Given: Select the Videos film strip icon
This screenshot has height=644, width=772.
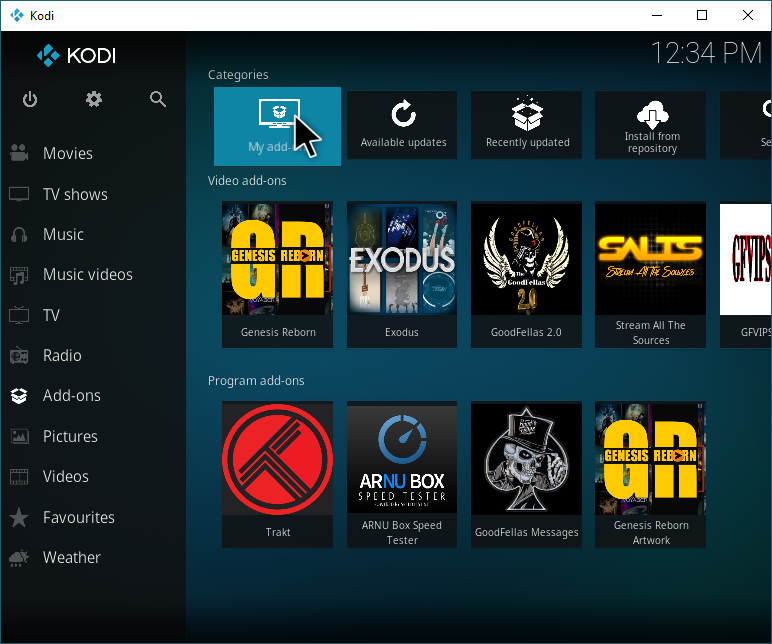Looking at the screenshot, I should 19,477.
